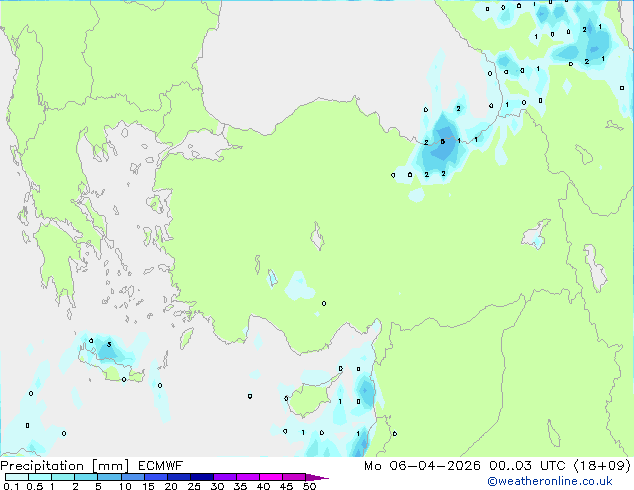
Task: Click the date 'Mo 06-04-2026 00..03 UTC (18+09)'
Action: point(497,466)
